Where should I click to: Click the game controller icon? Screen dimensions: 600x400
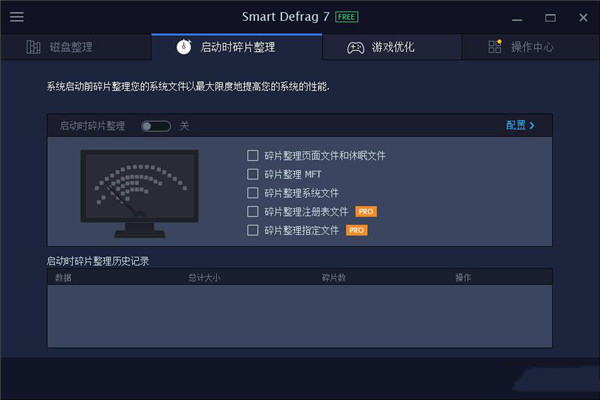(355, 47)
